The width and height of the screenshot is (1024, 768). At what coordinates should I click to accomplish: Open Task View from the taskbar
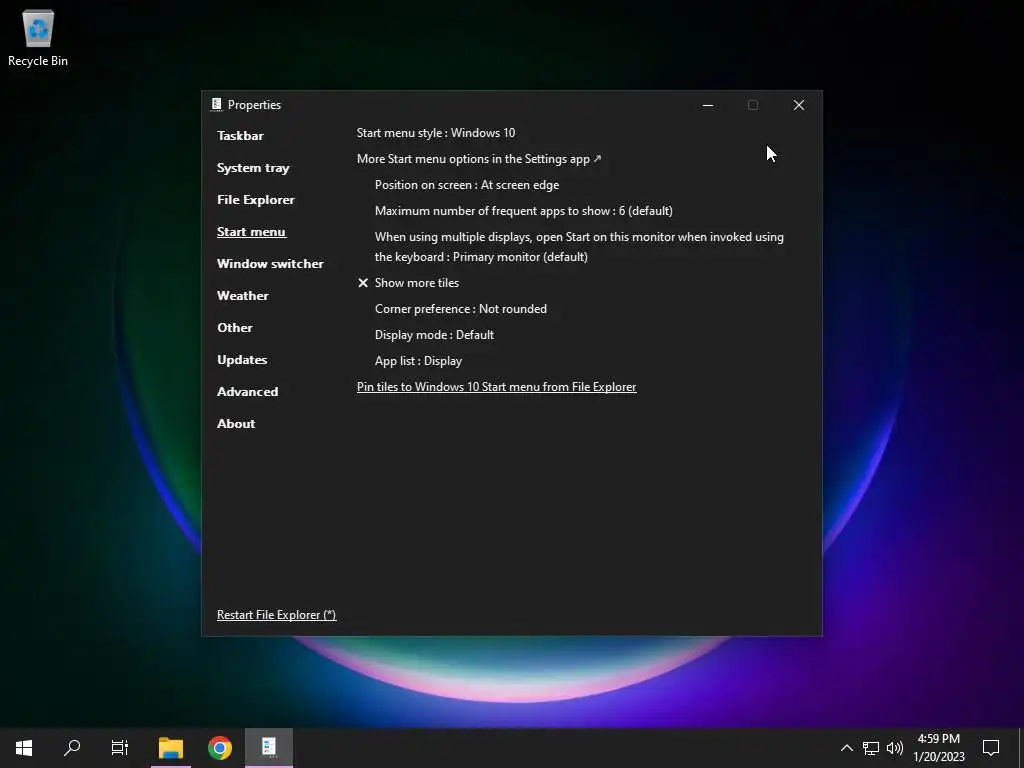(120, 748)
